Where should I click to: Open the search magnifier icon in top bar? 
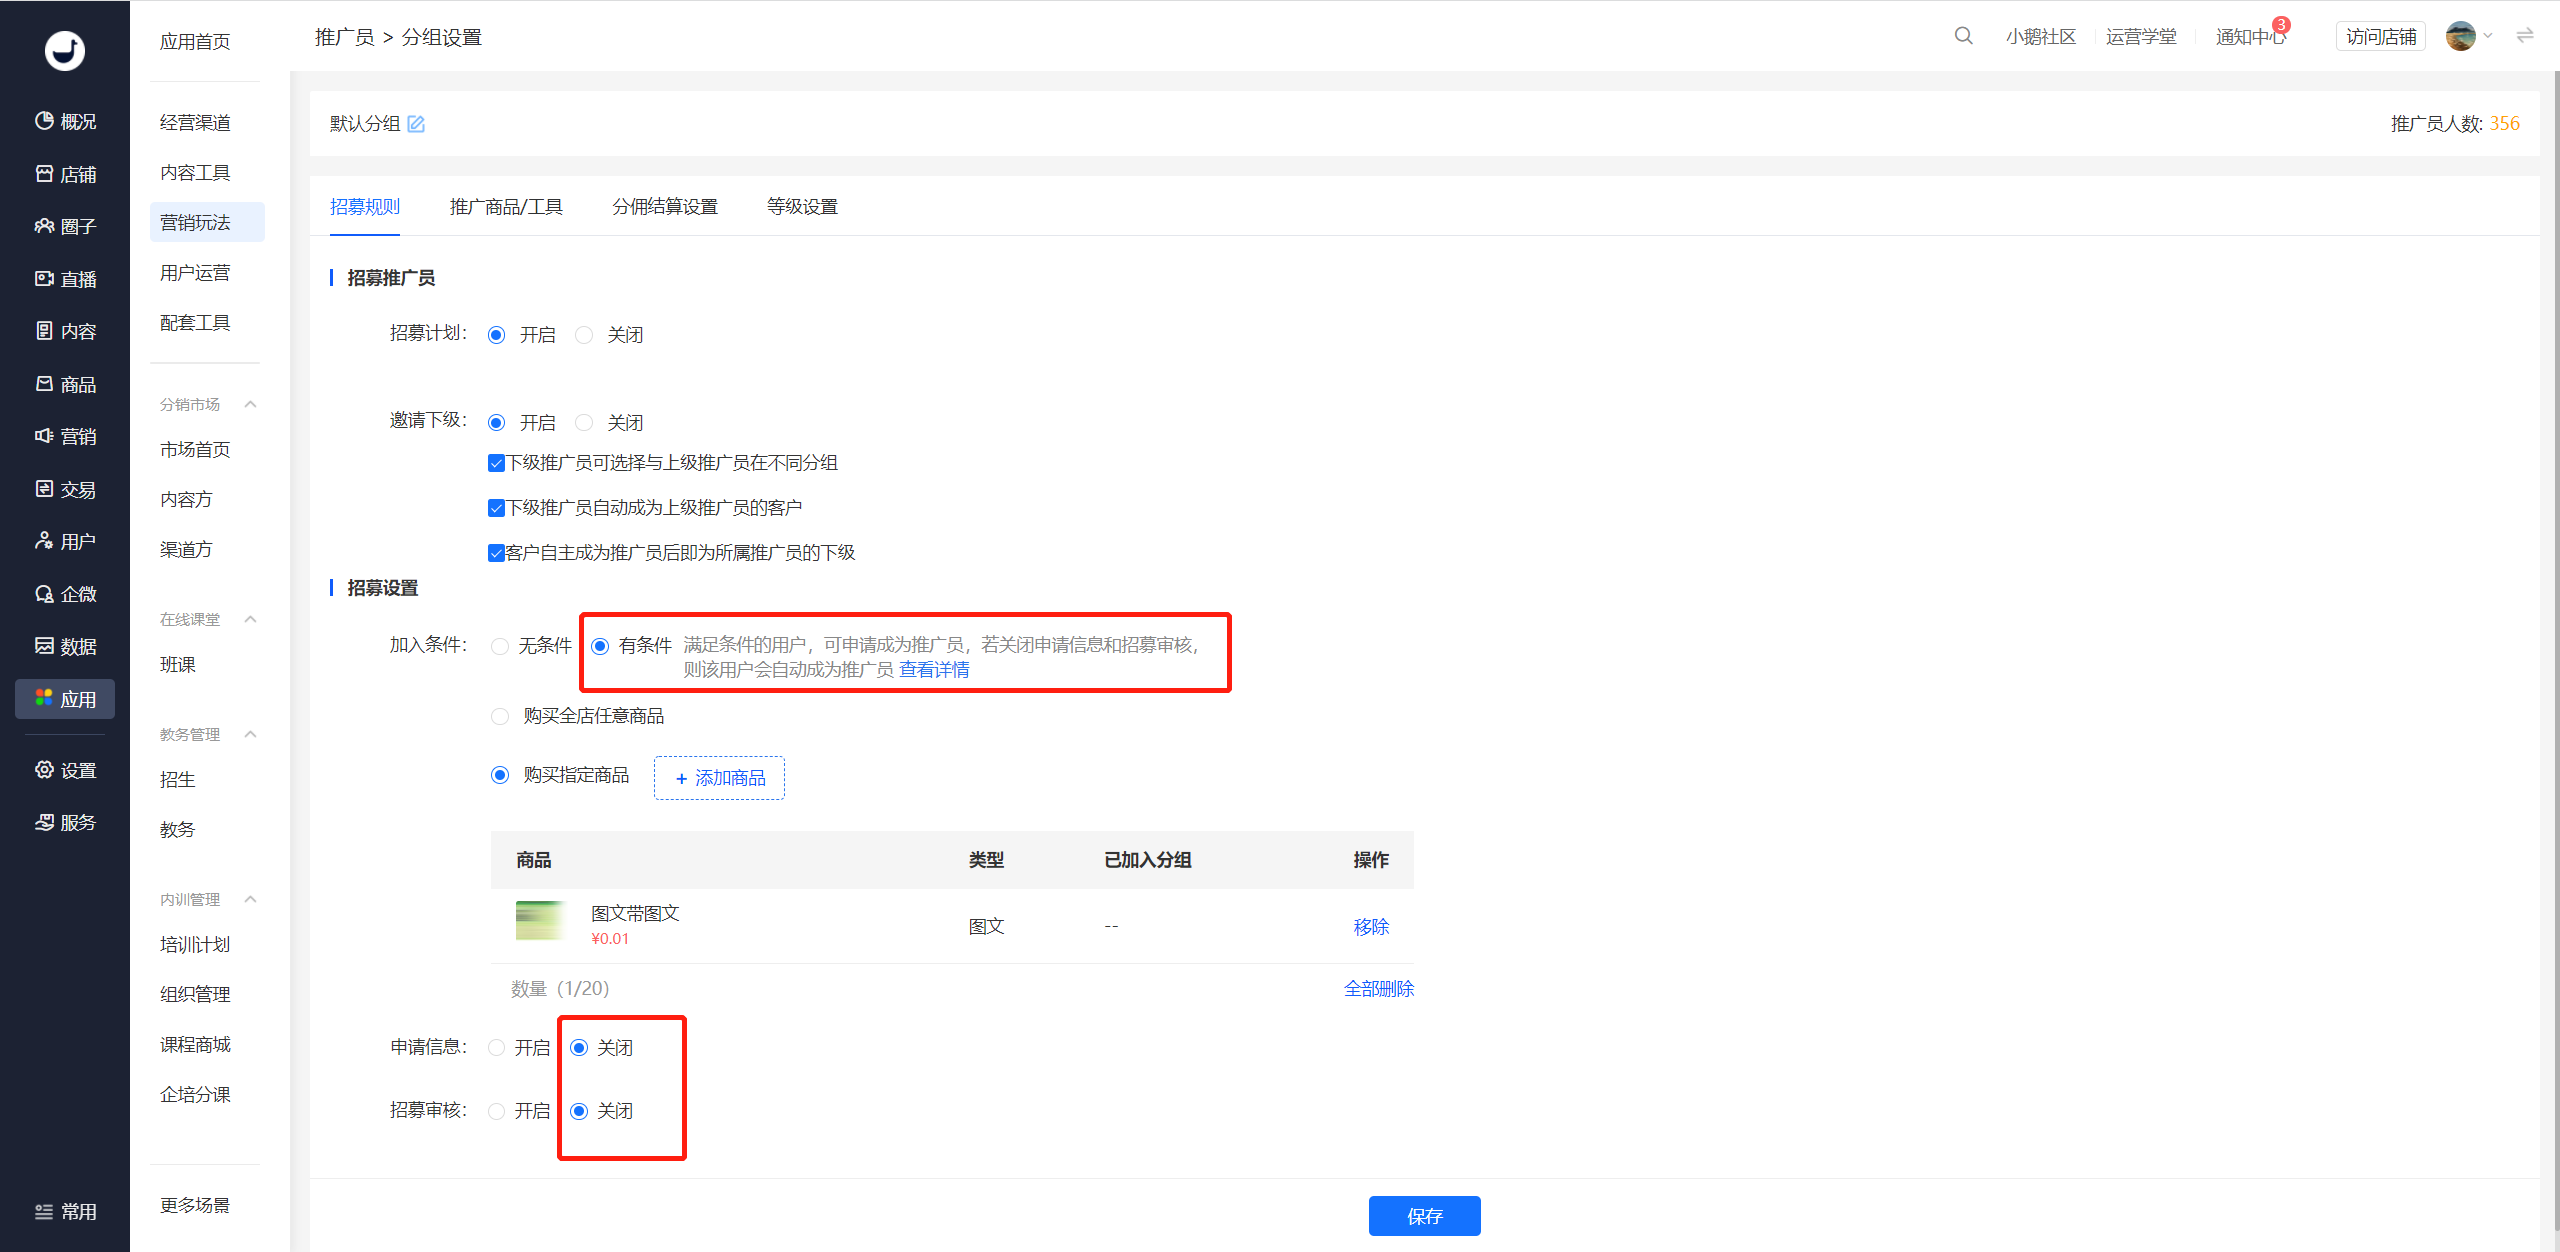[x=1963, y=36]
